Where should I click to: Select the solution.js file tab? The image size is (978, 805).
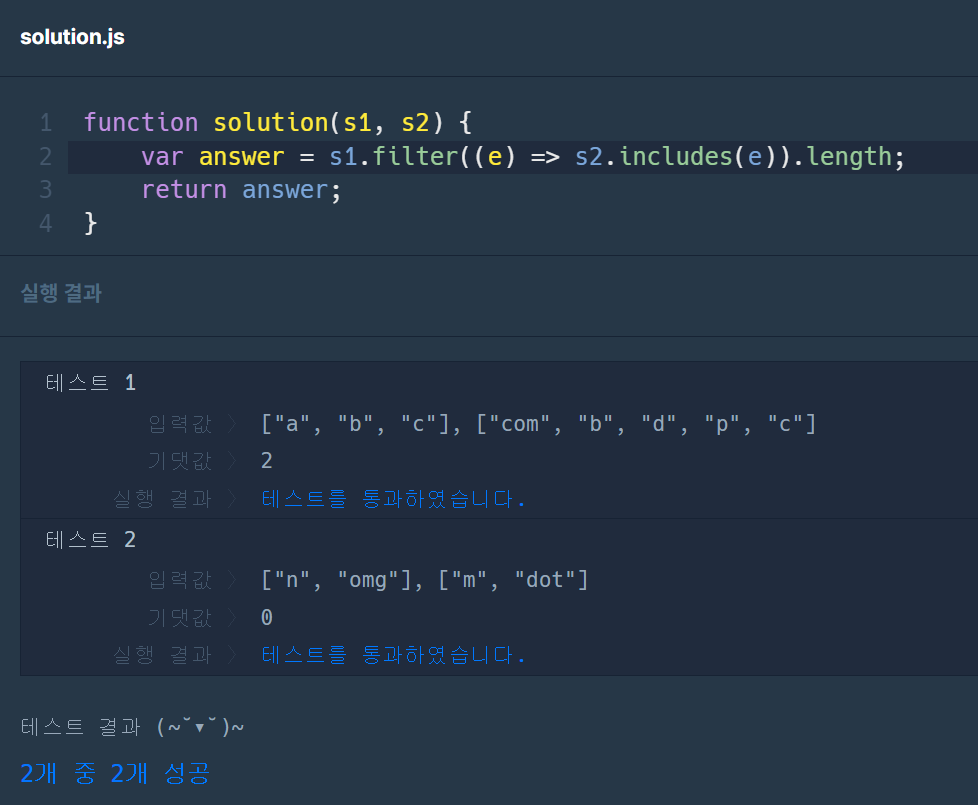pyautogui.click(x=72, y=37)
